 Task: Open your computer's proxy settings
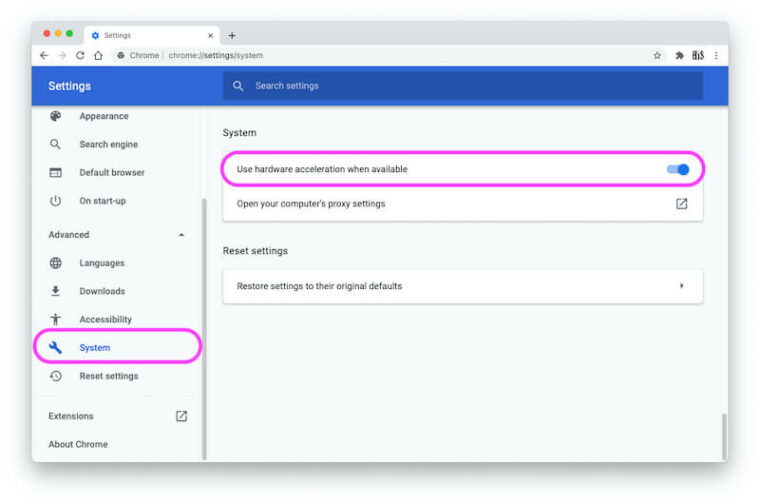pyautogui.click(x=311, y=204)
